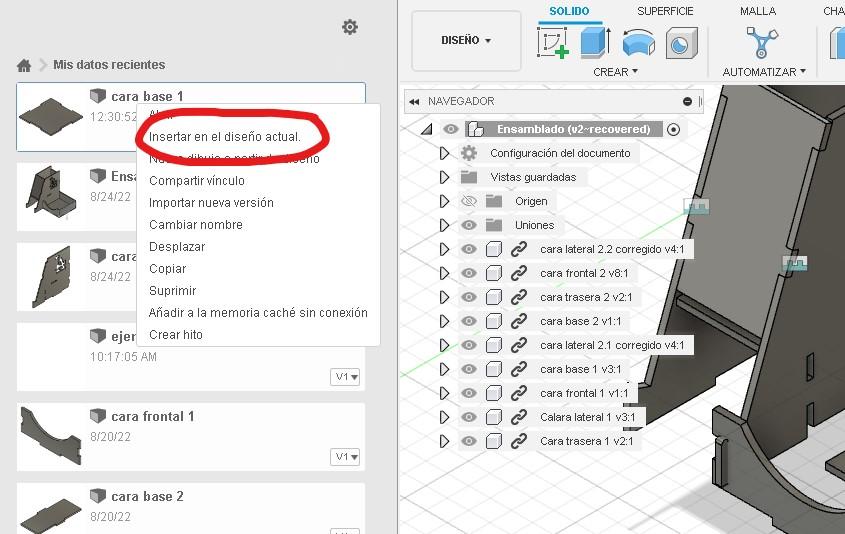Hide cara base 1 v3:1 component

pos(469,369)
